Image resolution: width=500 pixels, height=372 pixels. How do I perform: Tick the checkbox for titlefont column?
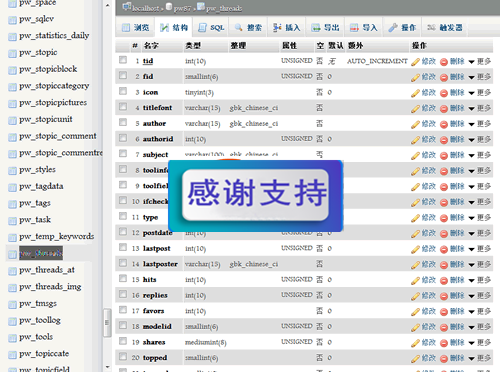[123, 107]
